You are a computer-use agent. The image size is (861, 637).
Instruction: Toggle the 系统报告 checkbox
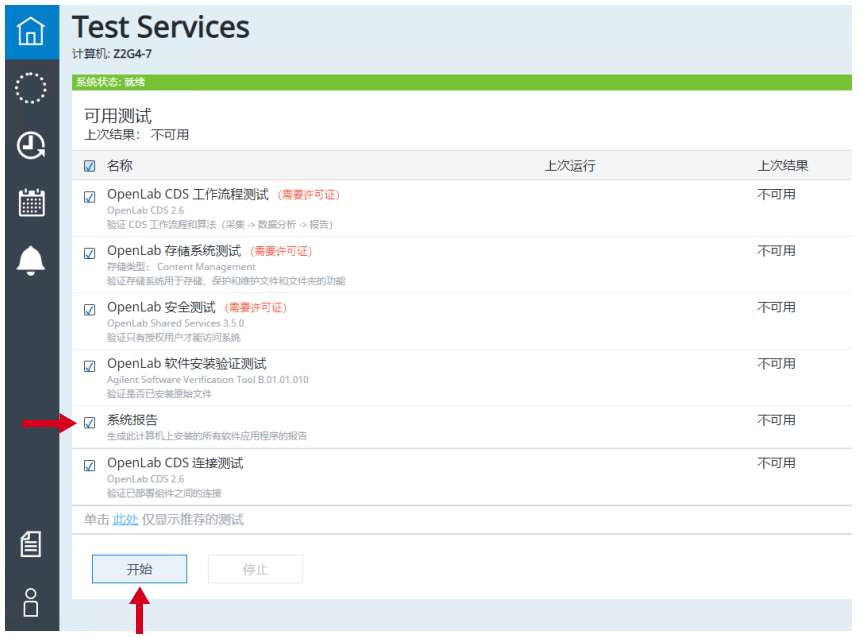90,422
